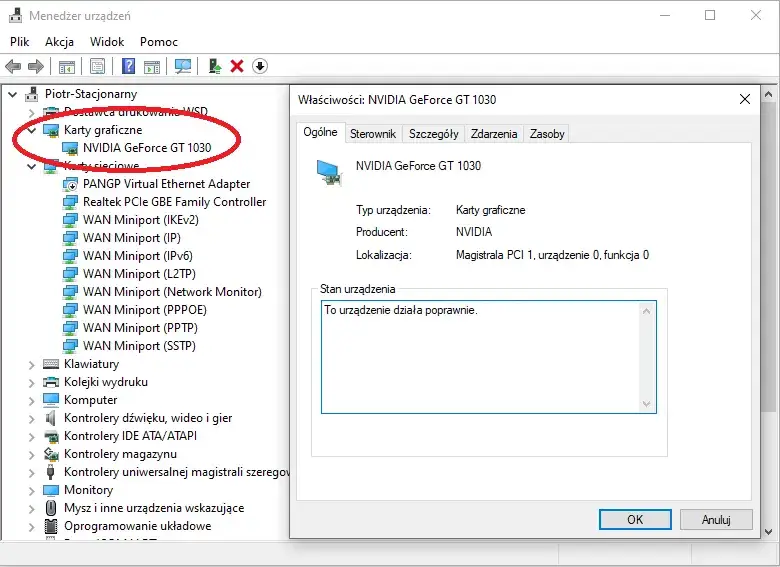Click the Piotr-Stacjonarny computer icon
The height and width of the screenshot is (567, 780).
pos(32,94)
